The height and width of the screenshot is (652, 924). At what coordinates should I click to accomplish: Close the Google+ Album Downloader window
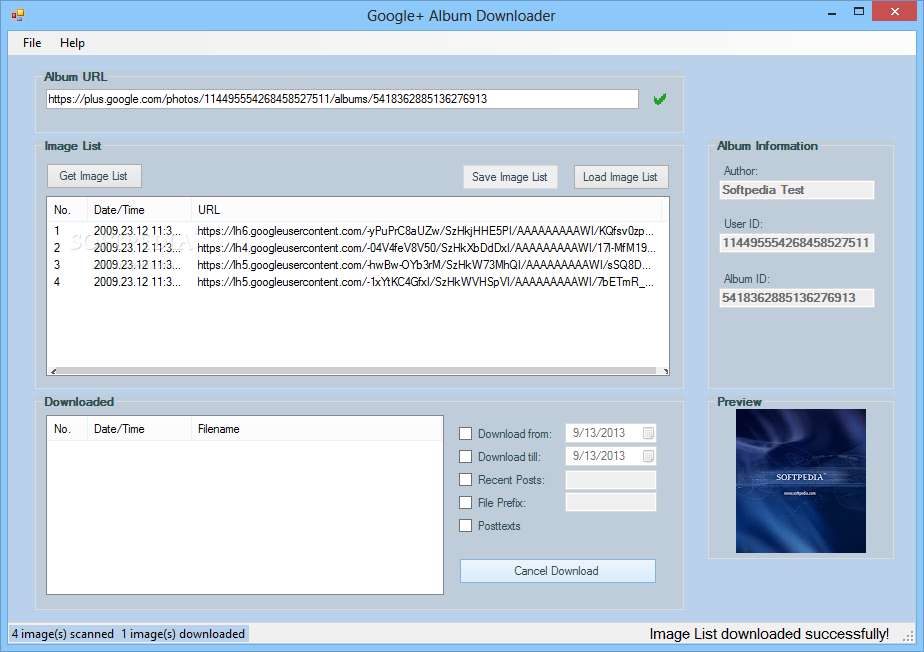pos(895,11)
